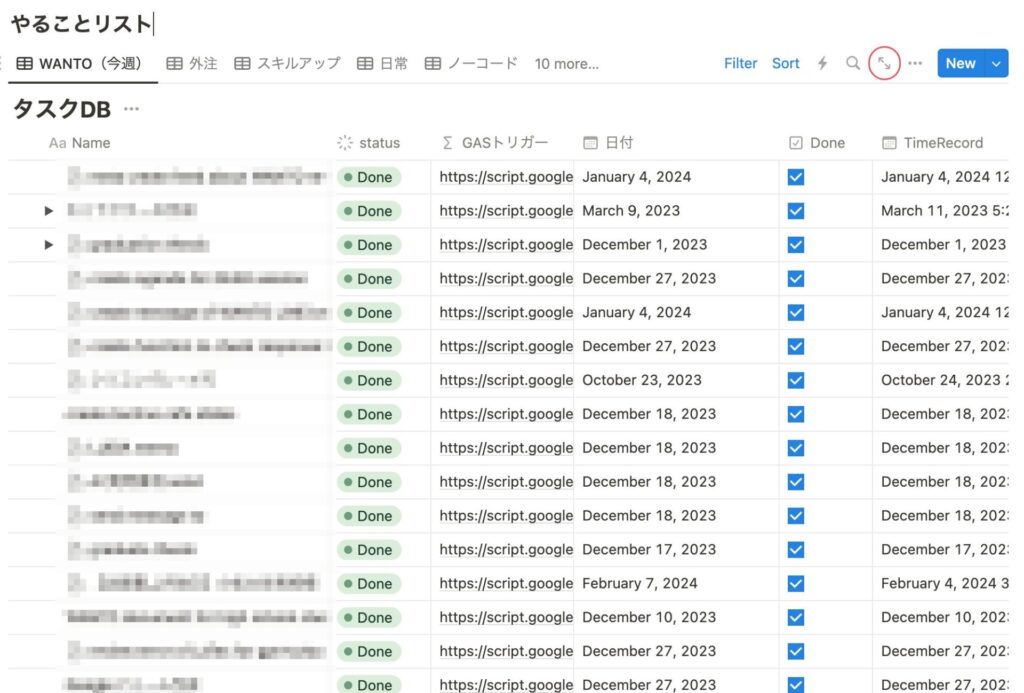The image size is (1024, 693).
Task: Click the options dots next to タスクDB
Action: coord(130,108)
